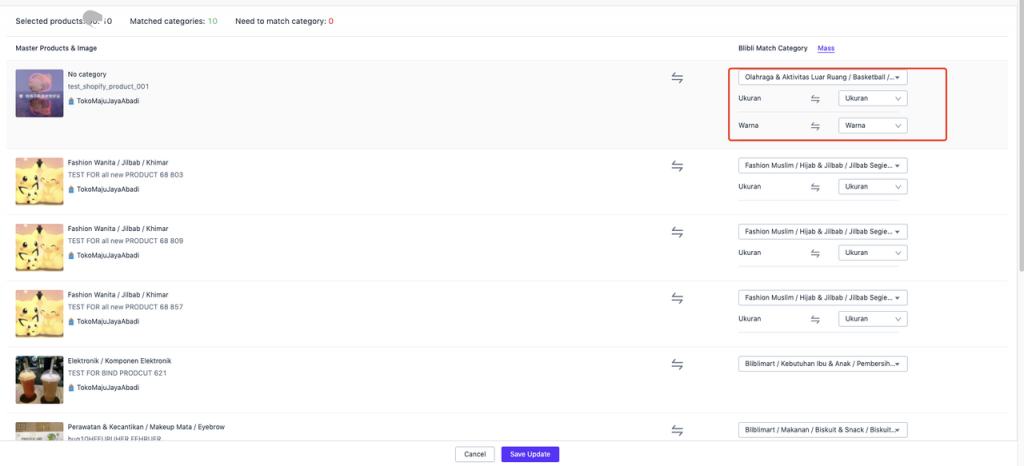This screenshot has width=1024, height=466.
Task: Click 'TEST FOR all new PRODUCT 68 809'
Action: [125, 241]
